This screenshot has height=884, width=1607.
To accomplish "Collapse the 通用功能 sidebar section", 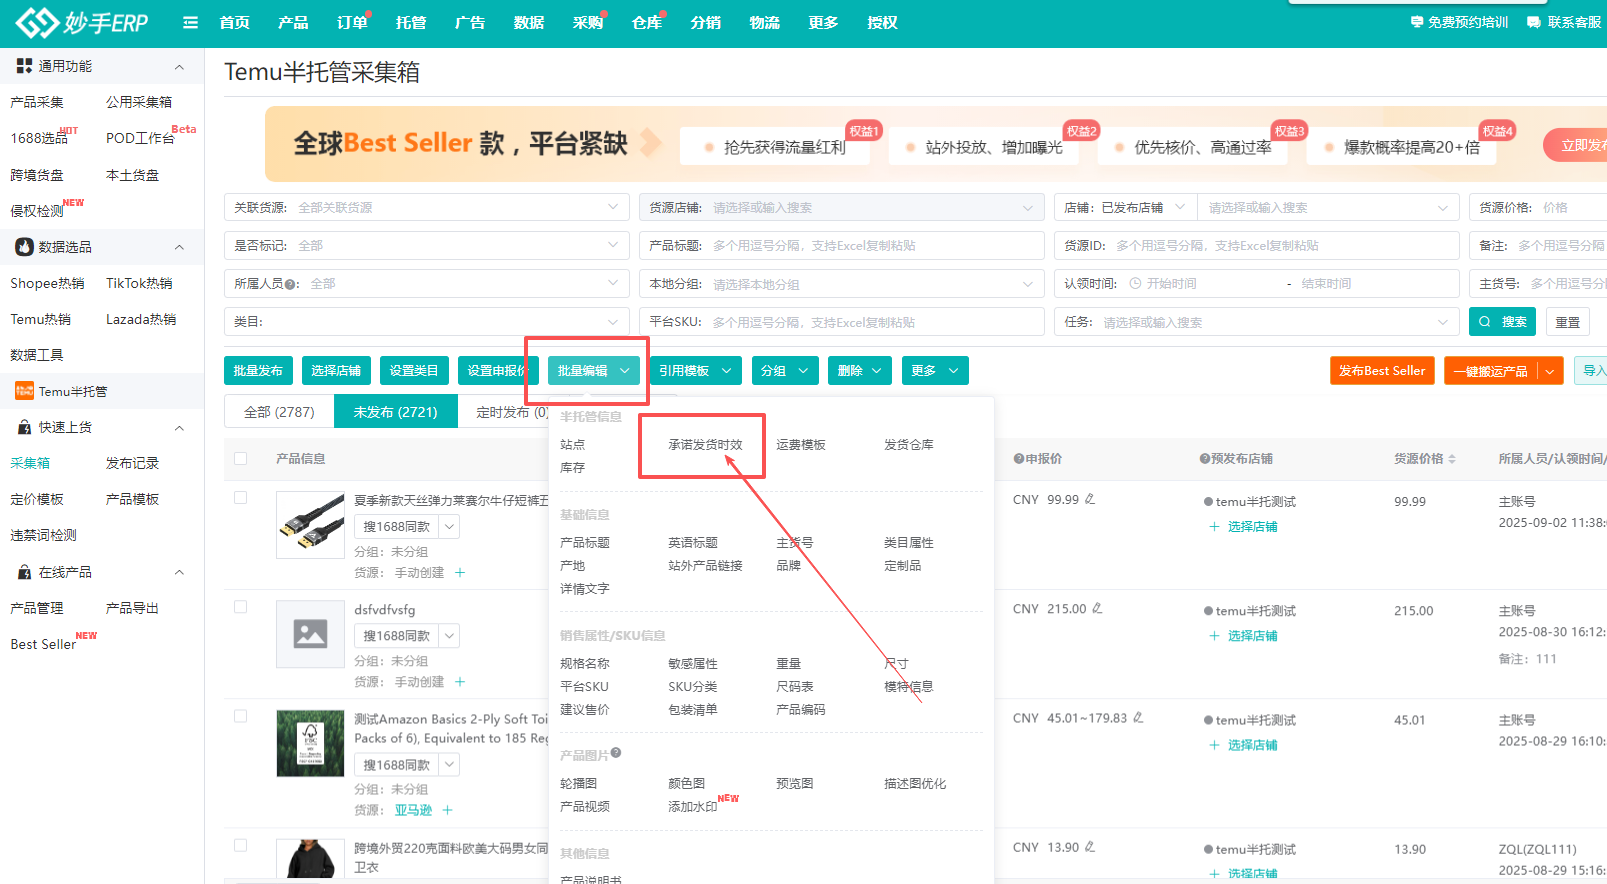I will 180,67.
